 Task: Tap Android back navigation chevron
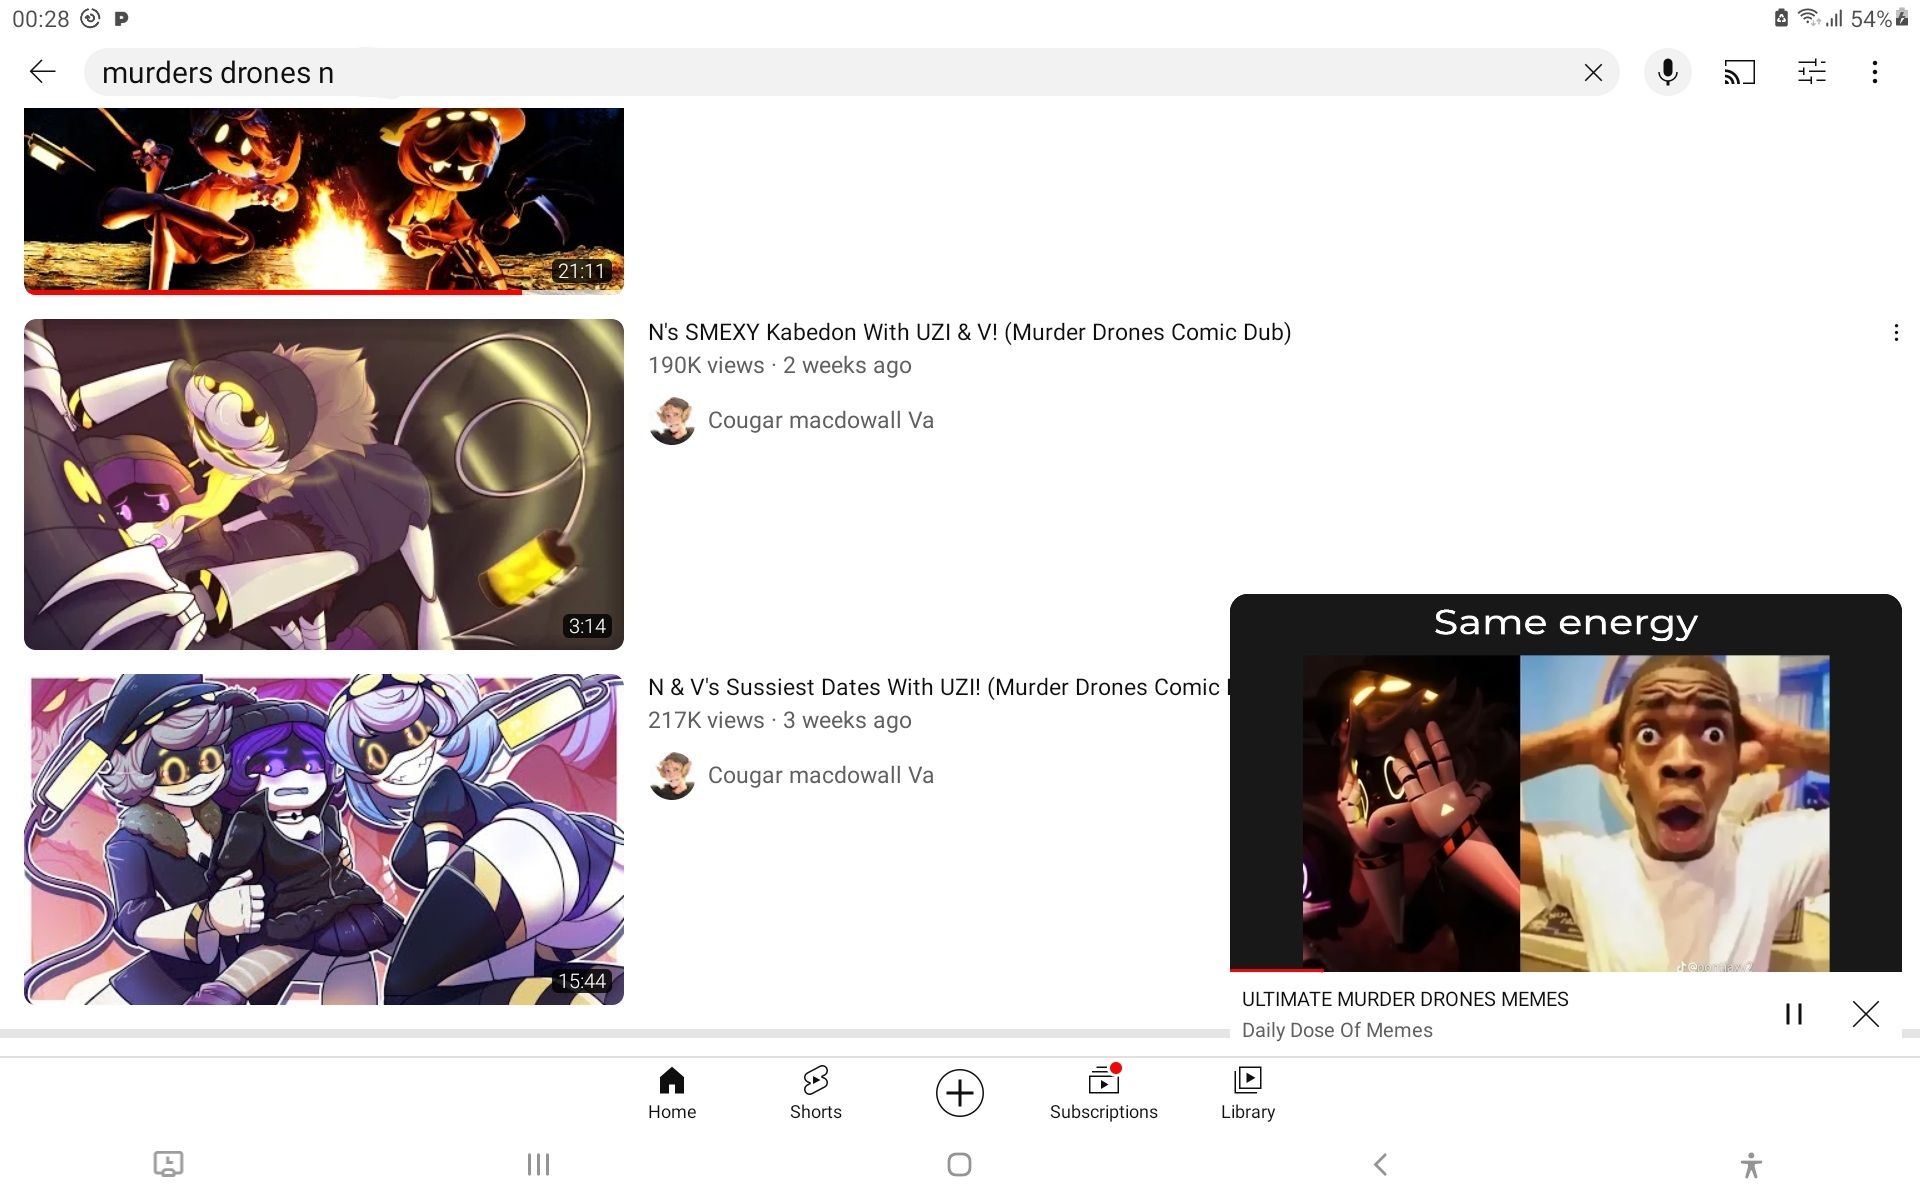coord(1380,1164)
